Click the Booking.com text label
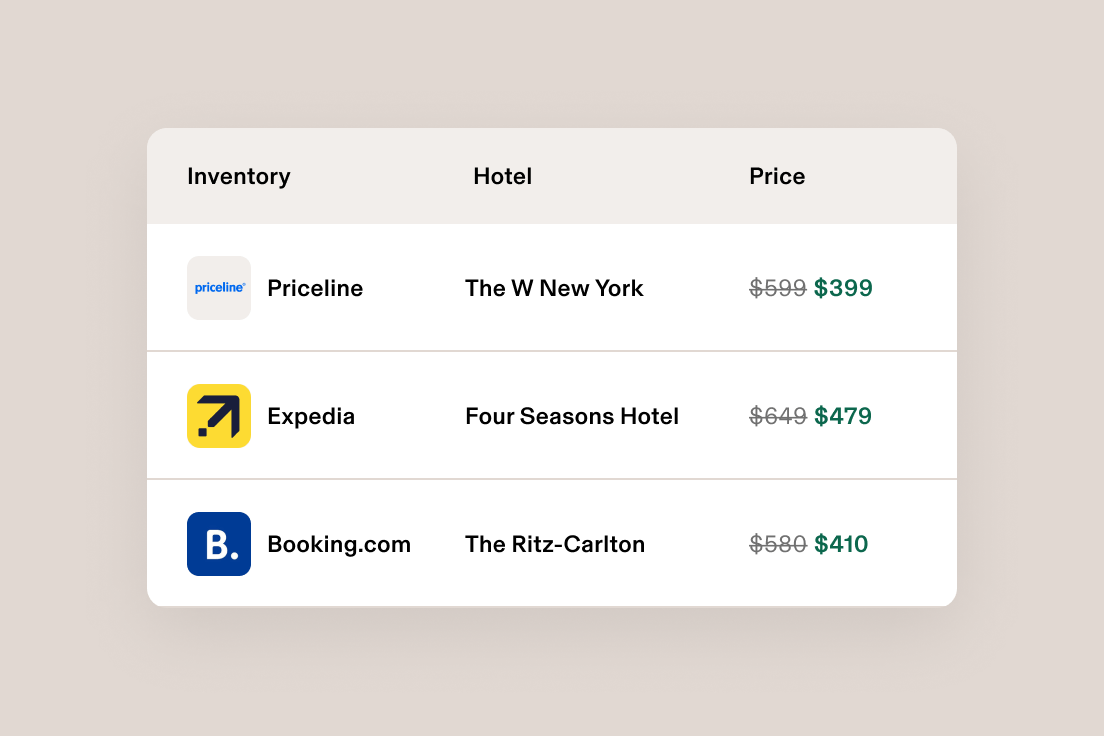Image resolution: width=1104 pixels, height=736 pixels. [x=339, y=544]
